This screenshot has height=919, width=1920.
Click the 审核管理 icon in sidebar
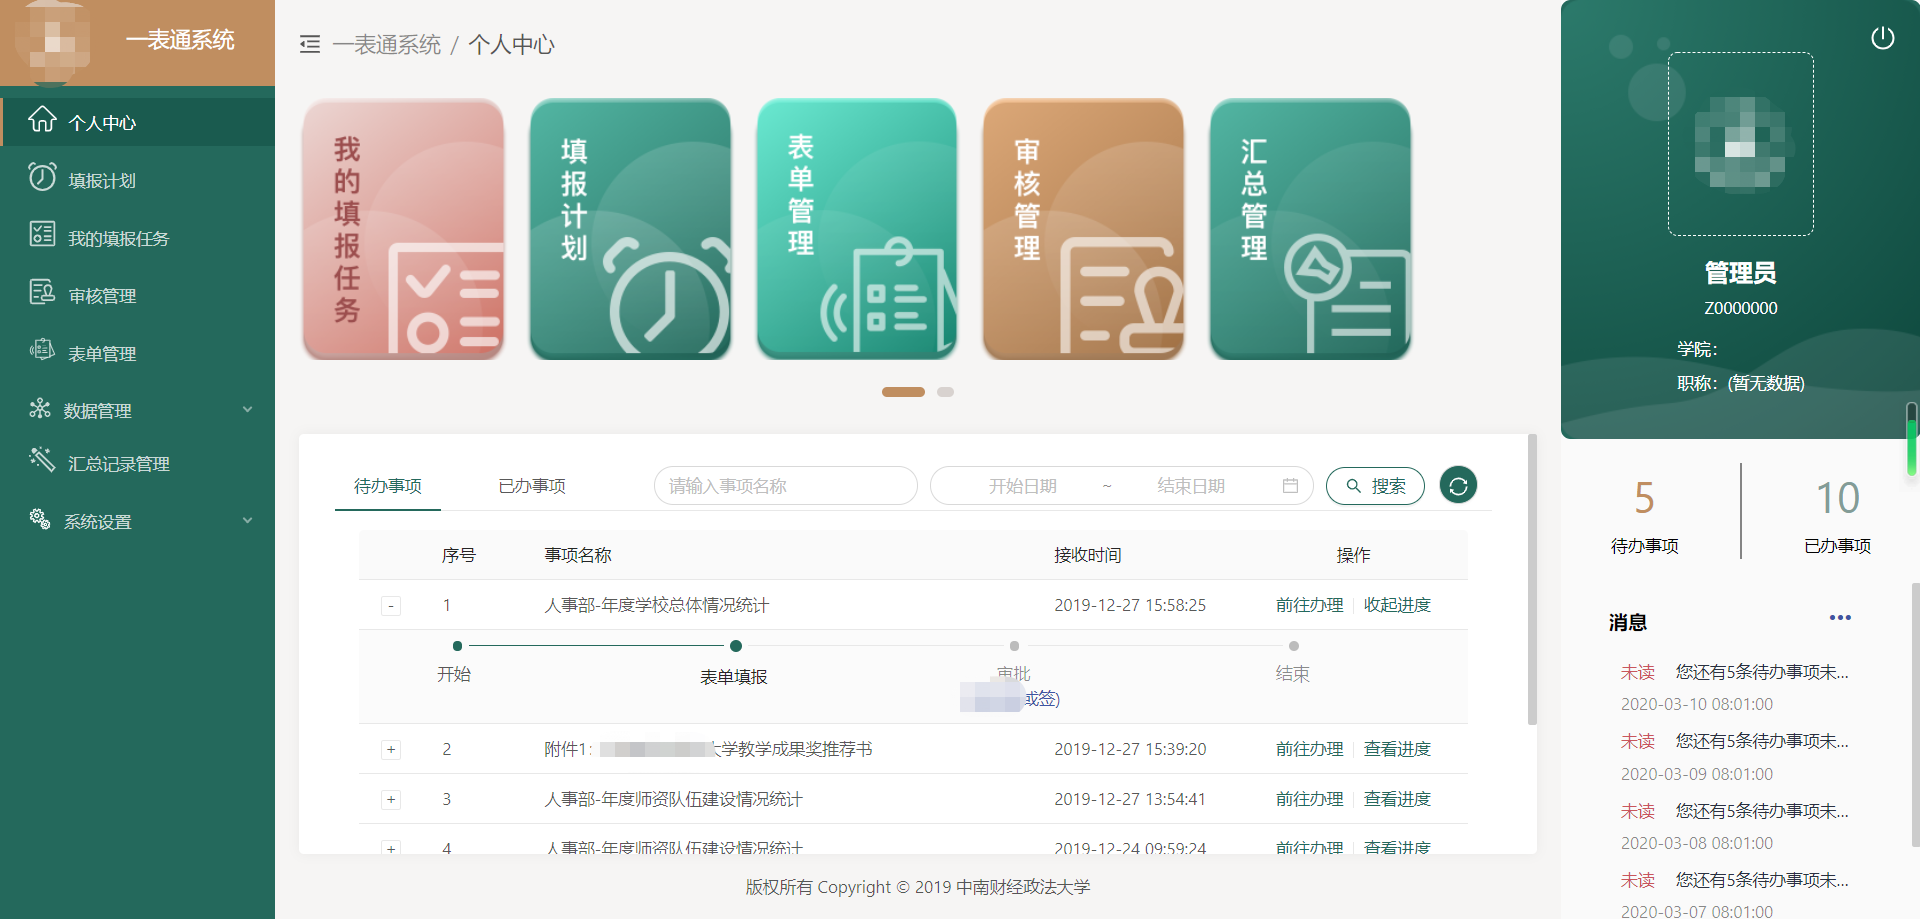tap(42, 293)
